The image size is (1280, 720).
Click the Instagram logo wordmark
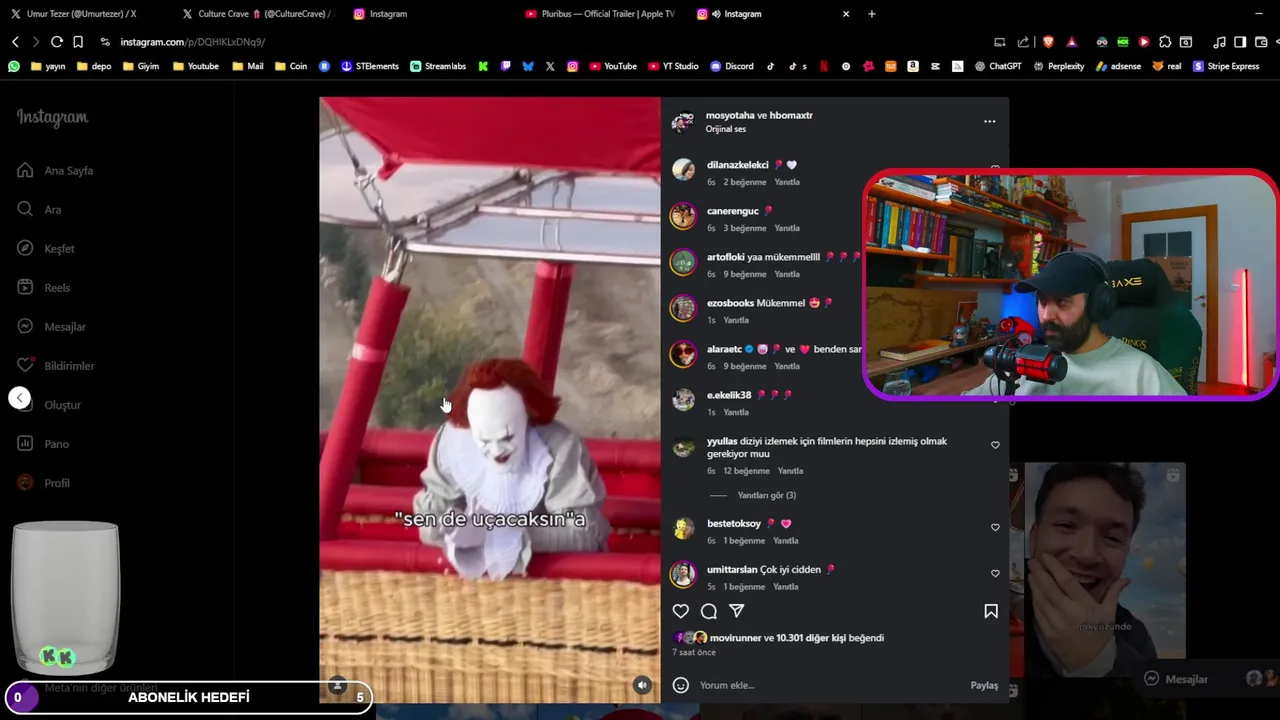52,117
